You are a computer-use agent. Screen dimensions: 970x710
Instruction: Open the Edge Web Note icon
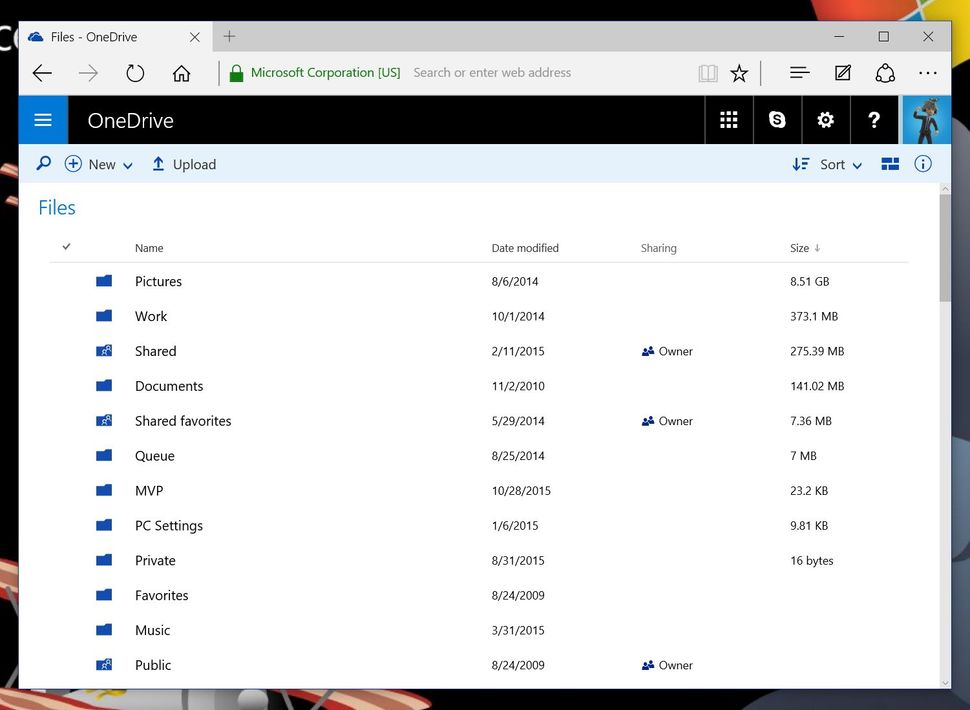pos(843,73)
